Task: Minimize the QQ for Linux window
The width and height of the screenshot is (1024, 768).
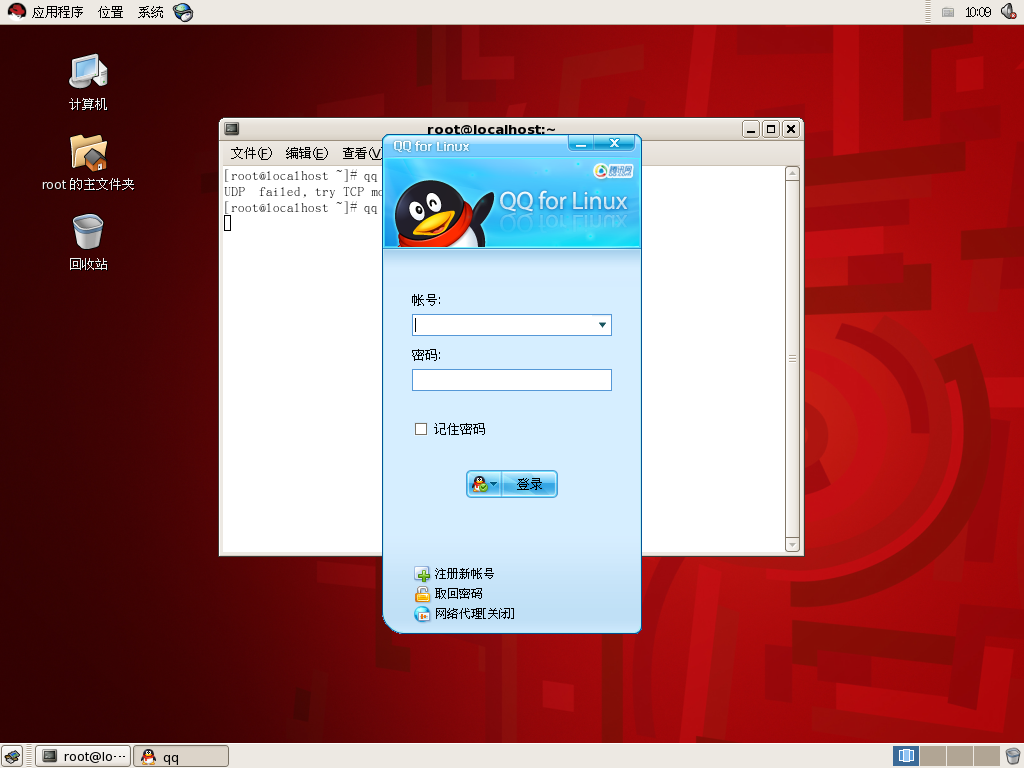Action: (x=581, y=143)
